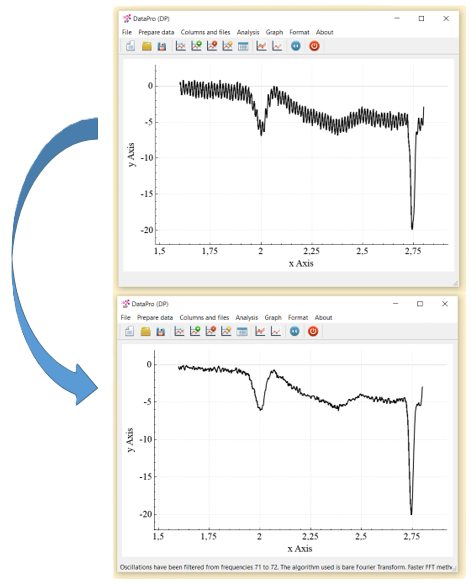Viewport: 473px width, 584px height.
Task: Open Prepare data menu in top window
Action: point(156,32)
